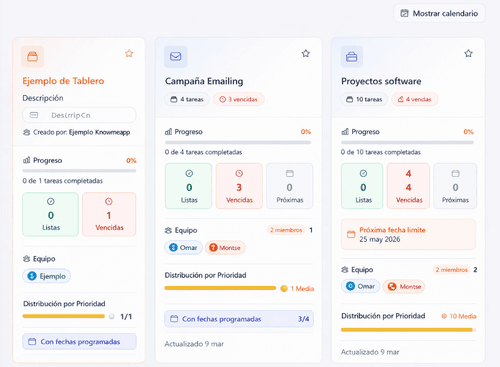
Task: Click the Equipo people icon in Campaña Emailing
Action: pos(169,230)
